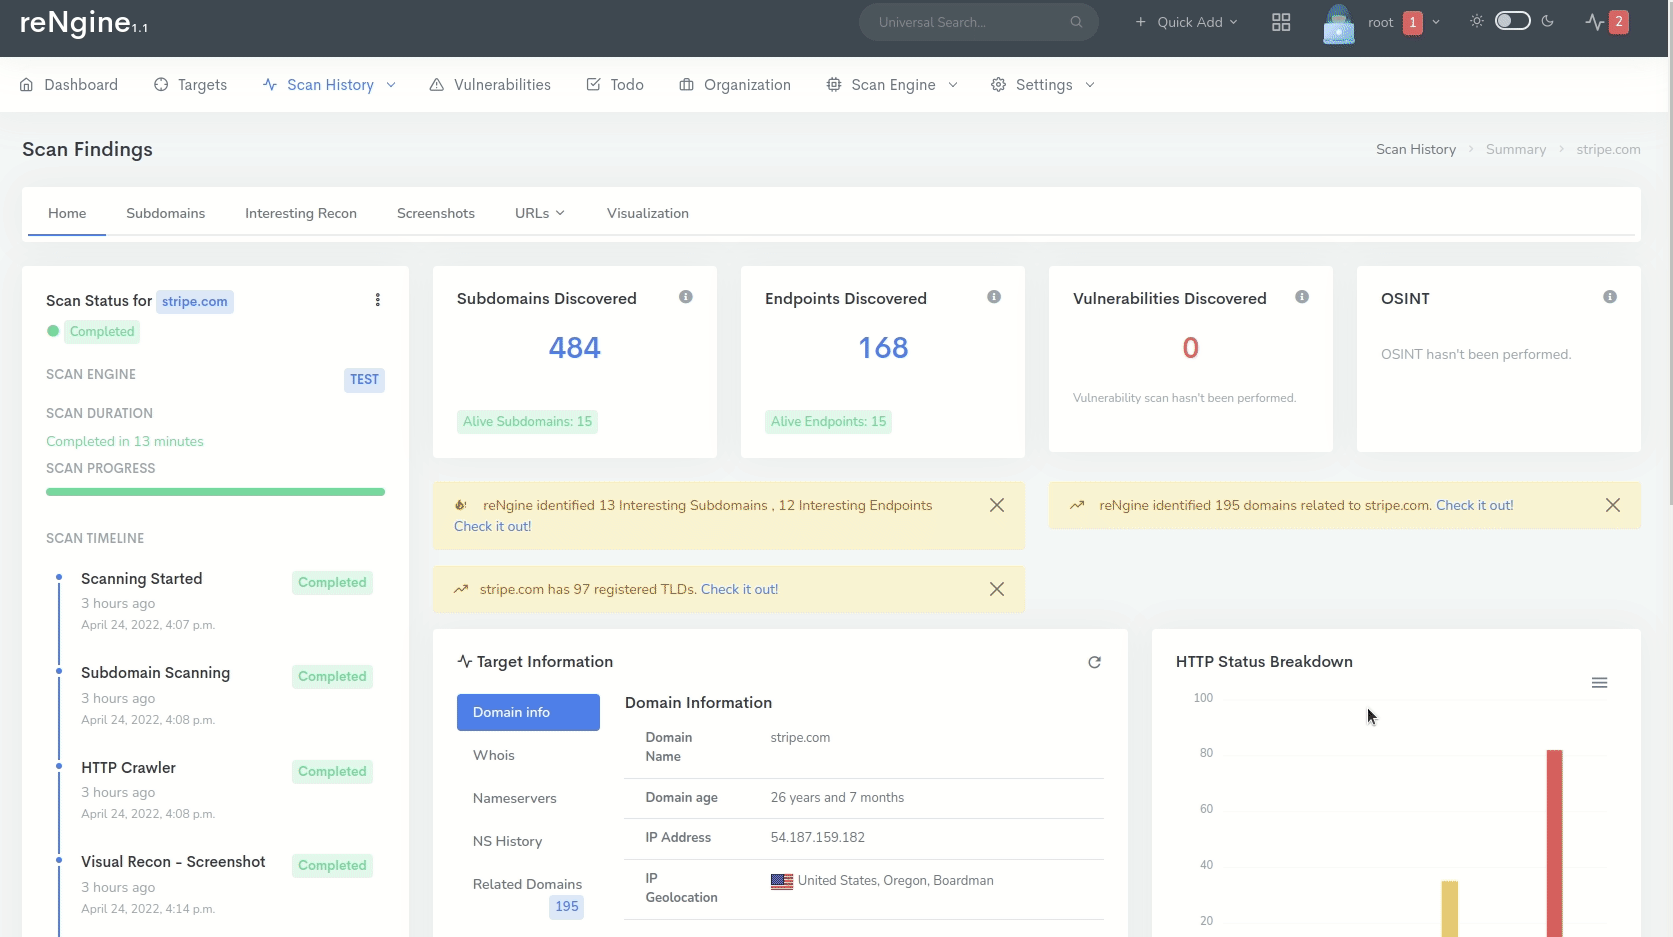The image size is (1673, 937).
Task: Click the stripe.com target badge link
Action: click(x=194, y=301)
